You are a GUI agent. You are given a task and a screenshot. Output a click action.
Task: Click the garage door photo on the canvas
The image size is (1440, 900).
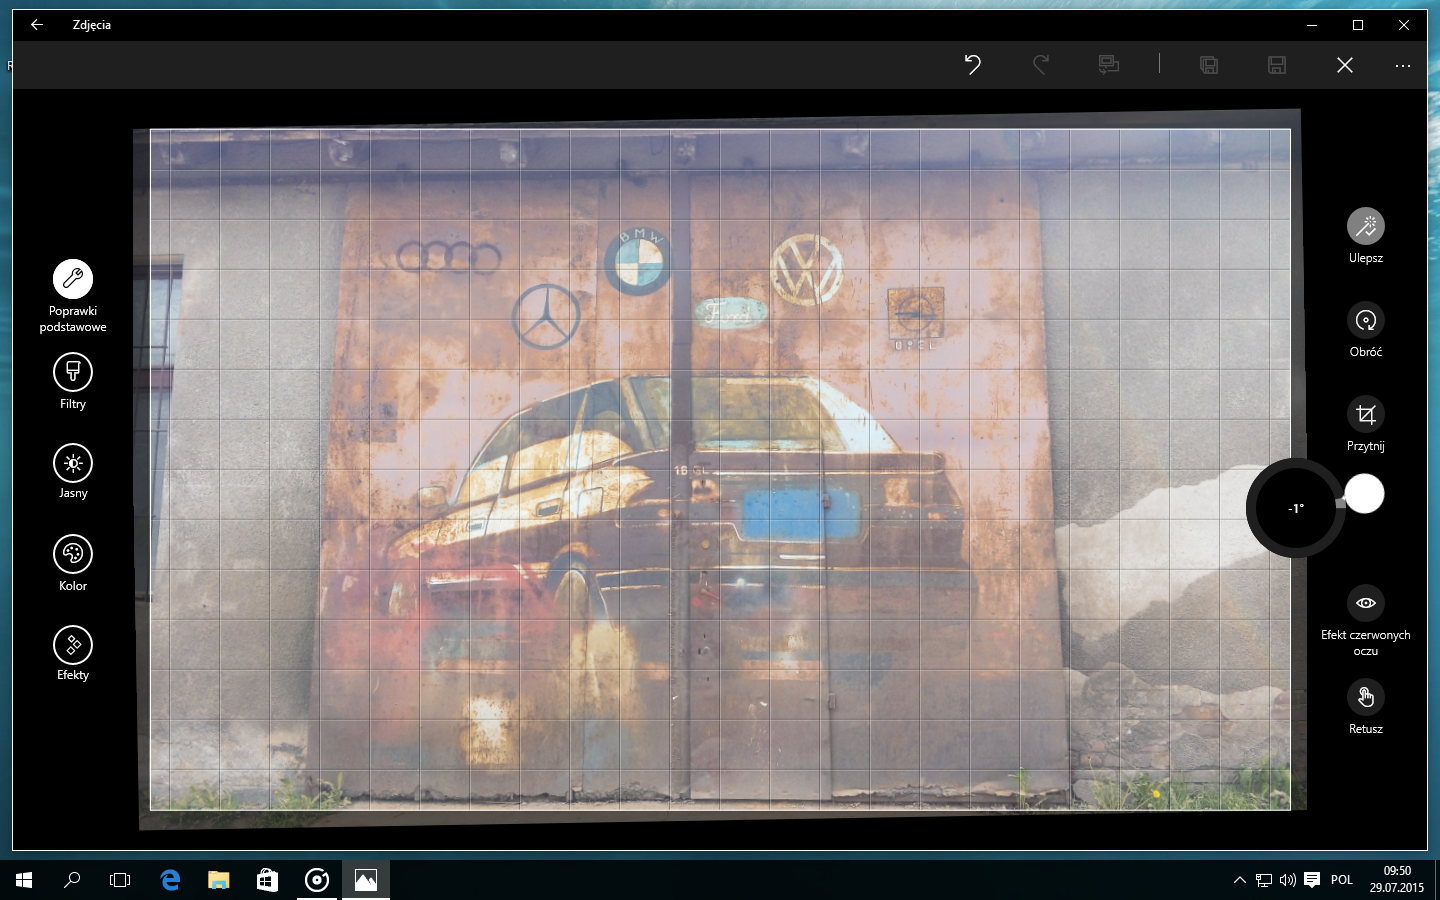coord(720,469)
